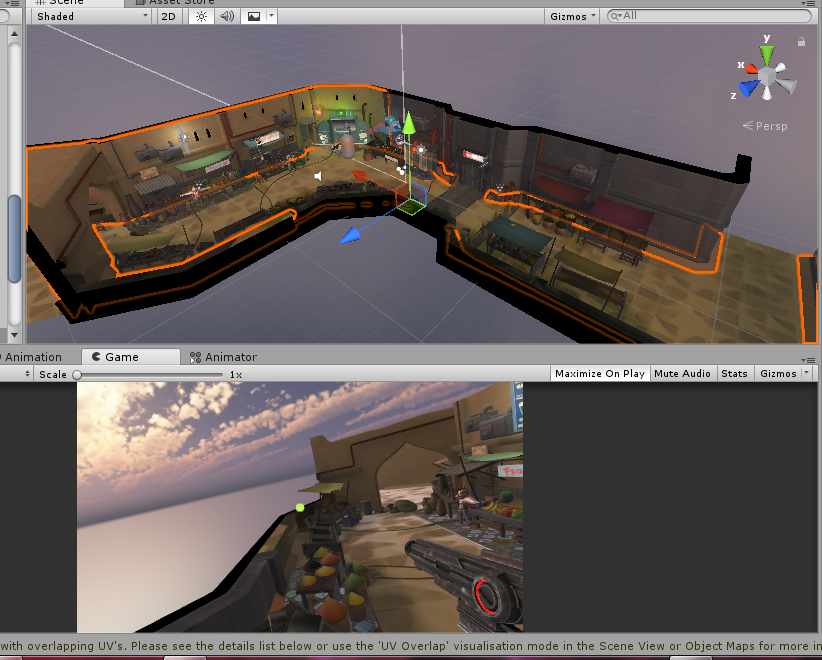The width and height of the screenshot is (822, 660).
Task: Open effects dropdown arrow beside image icon
Action: click(x=271, y=16)
